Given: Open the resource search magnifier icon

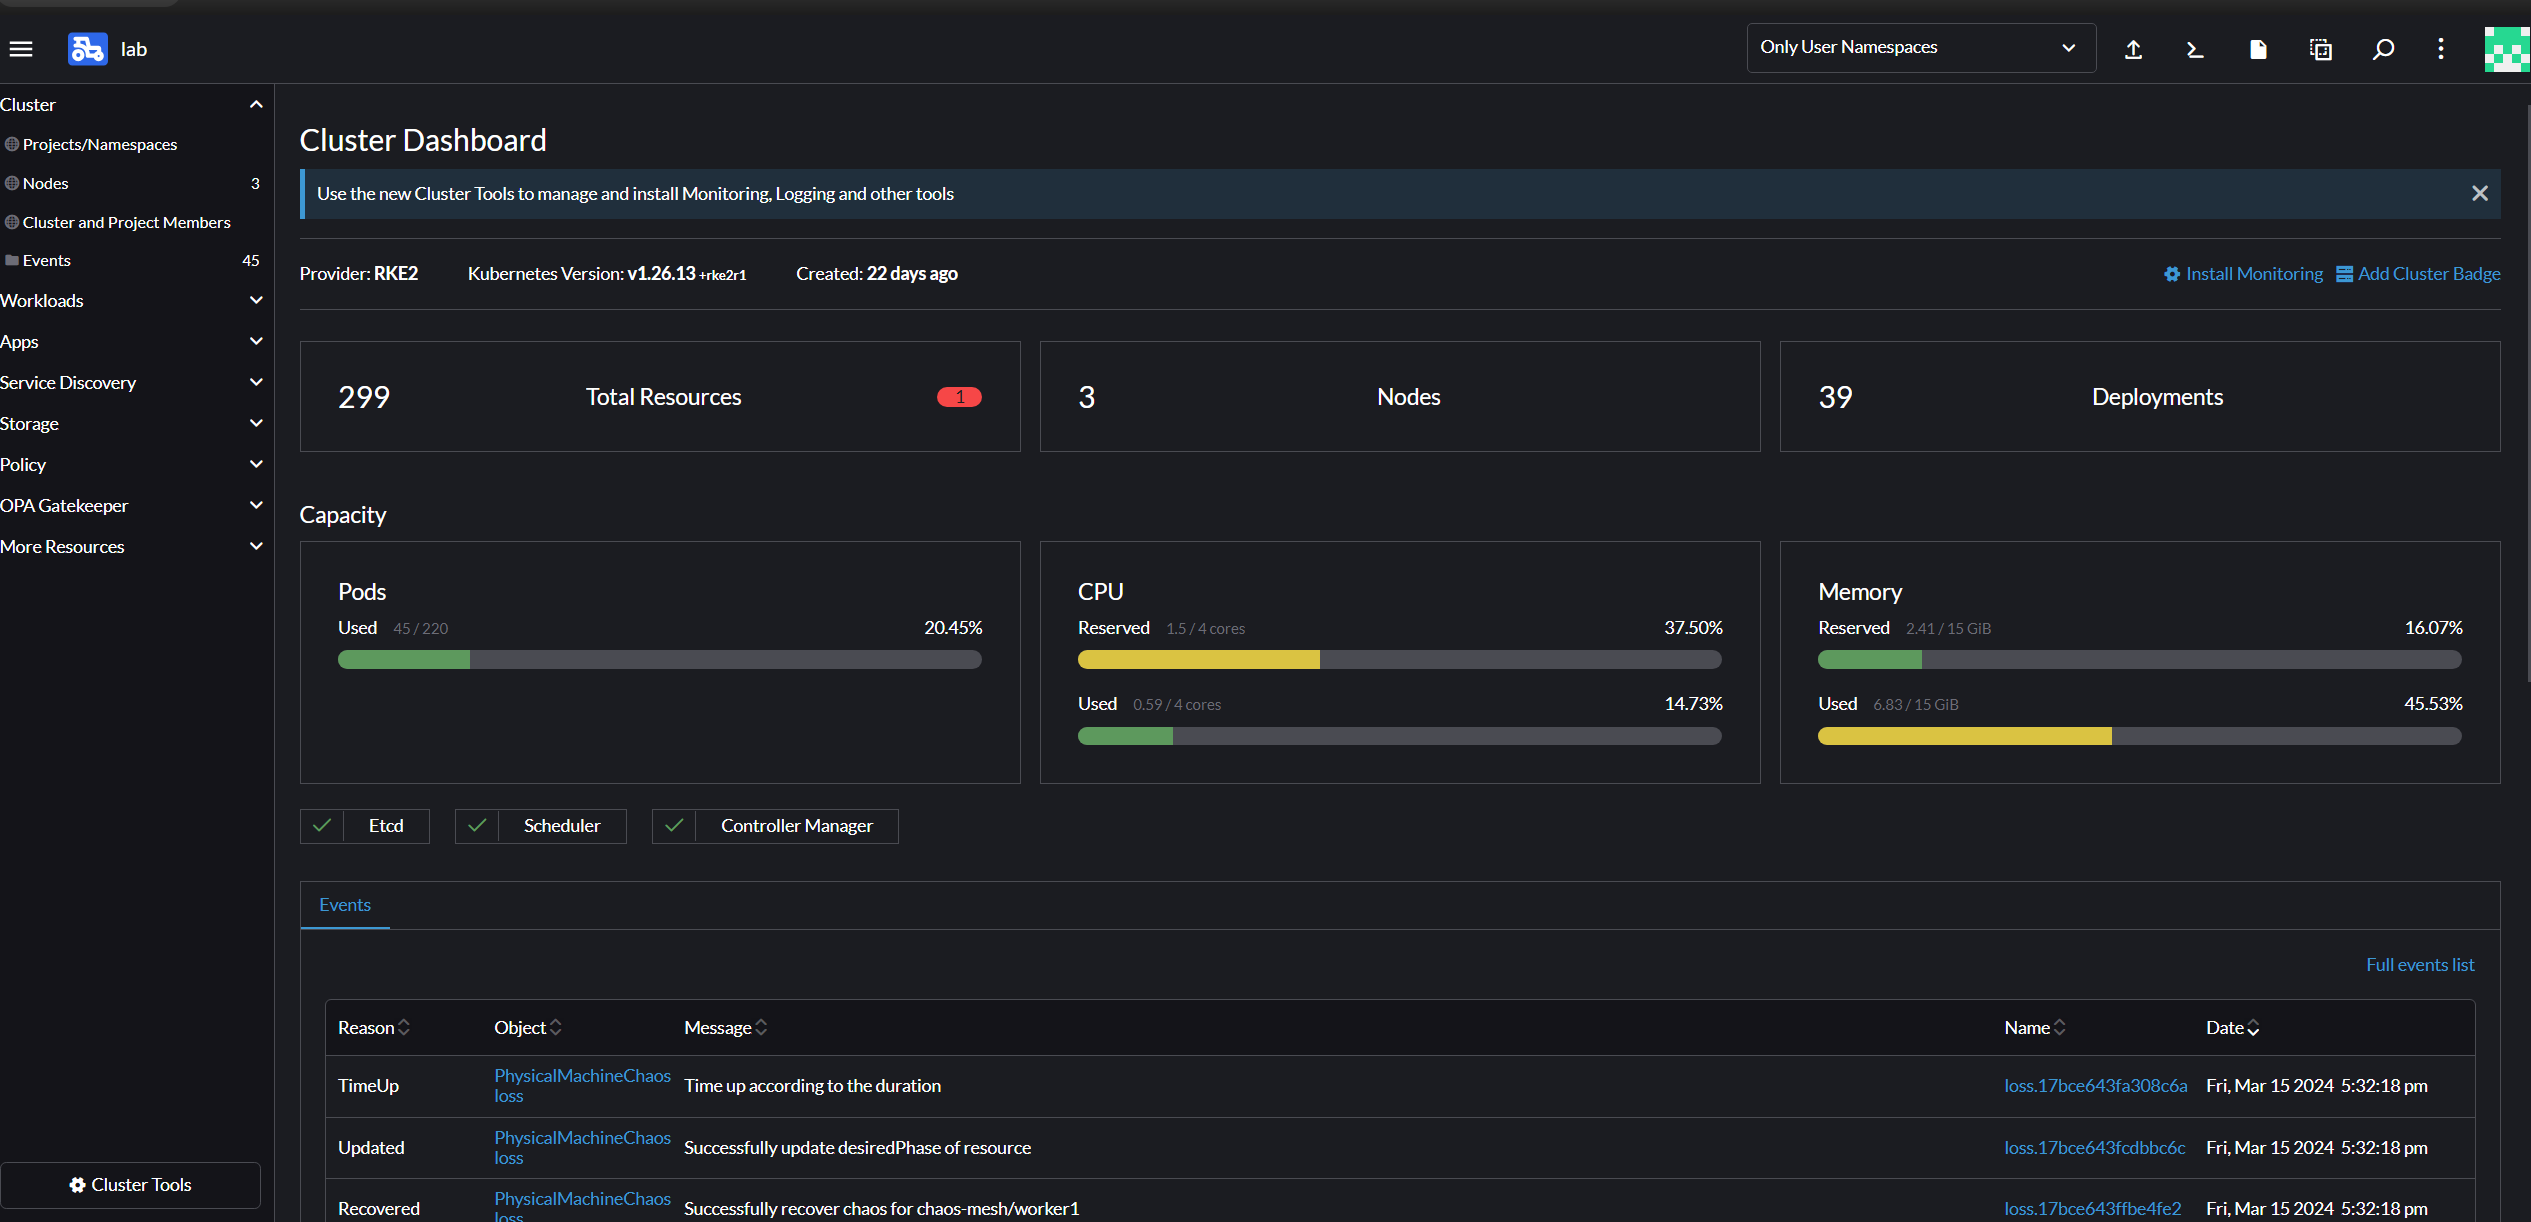Looking at the screenshot, I should point(2383,49).
